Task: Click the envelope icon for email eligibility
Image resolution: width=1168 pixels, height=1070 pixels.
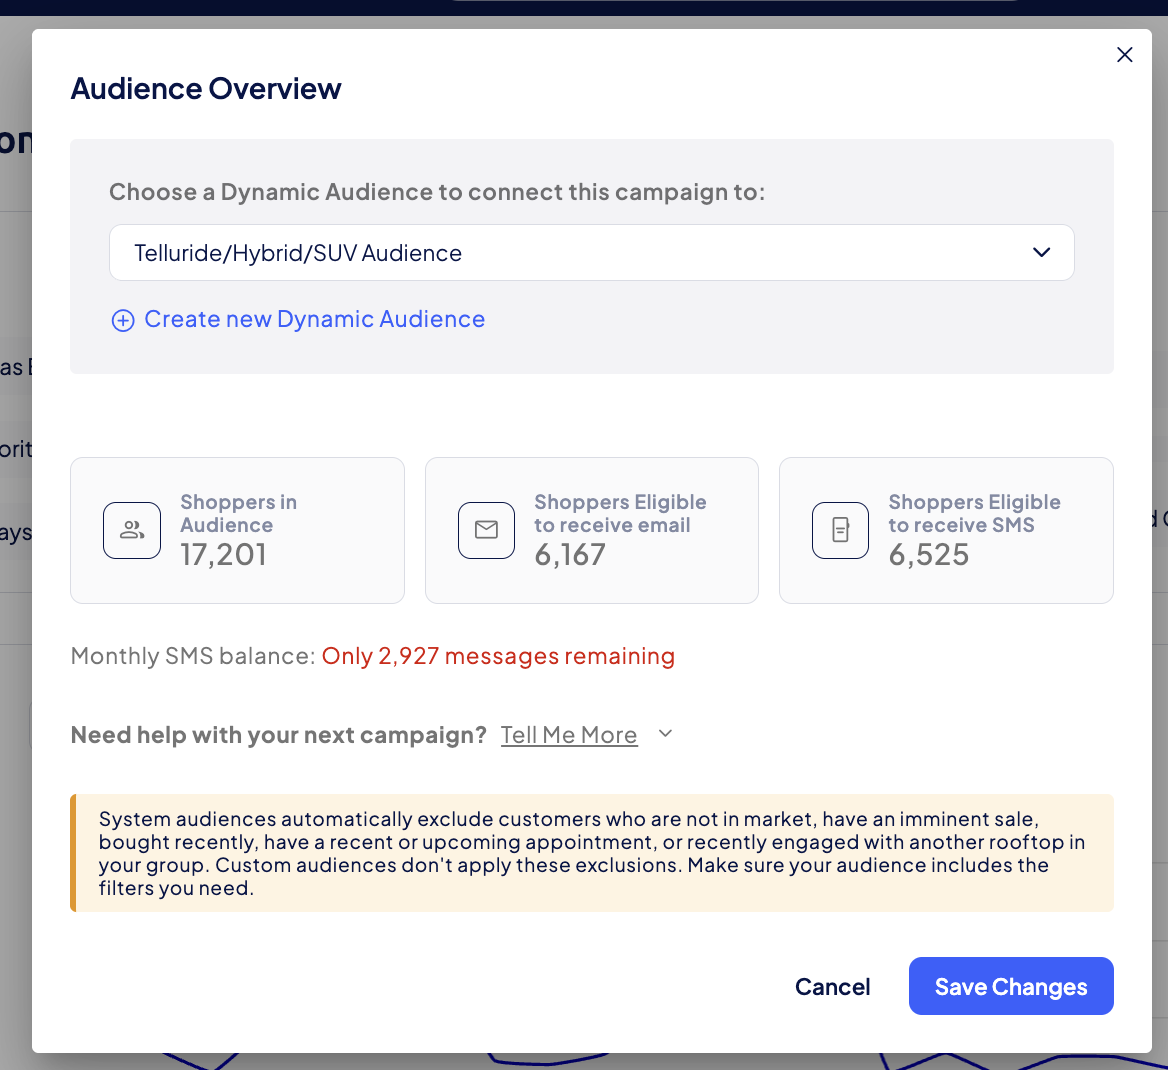Action: click(x=486, y=531)
